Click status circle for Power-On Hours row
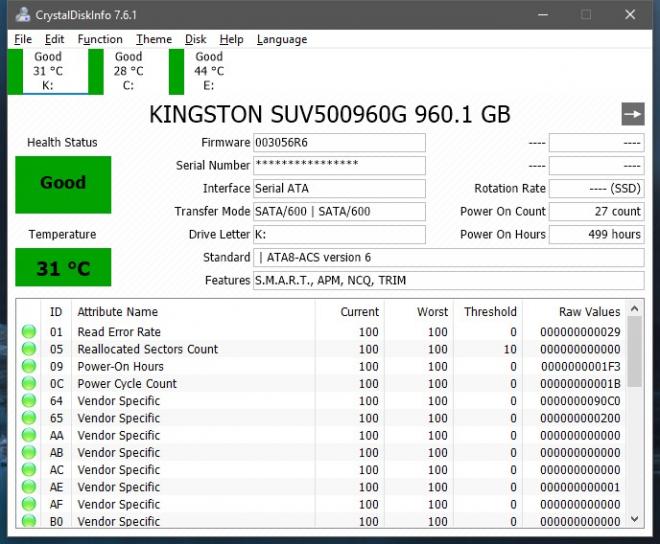 pos(29,366)
